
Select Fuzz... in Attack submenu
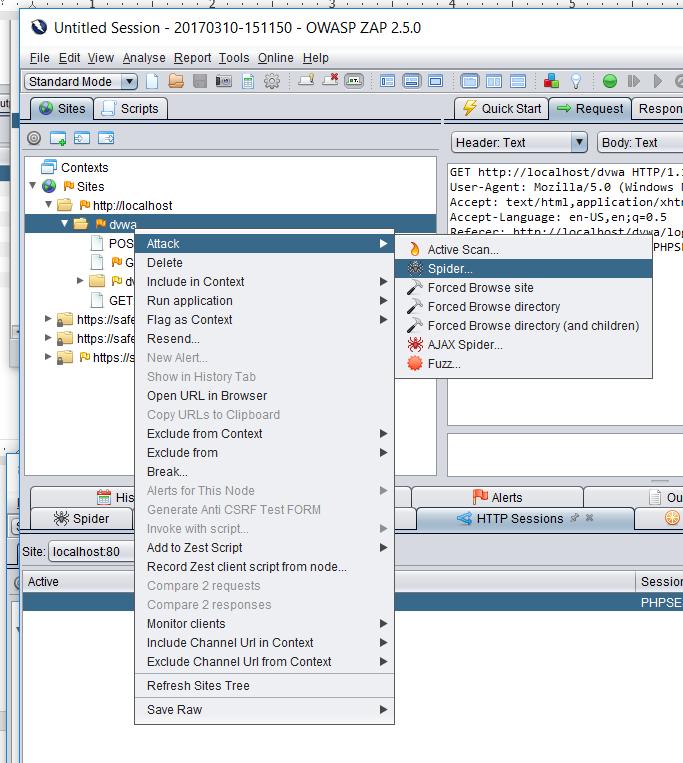click(x=523, y=363)
